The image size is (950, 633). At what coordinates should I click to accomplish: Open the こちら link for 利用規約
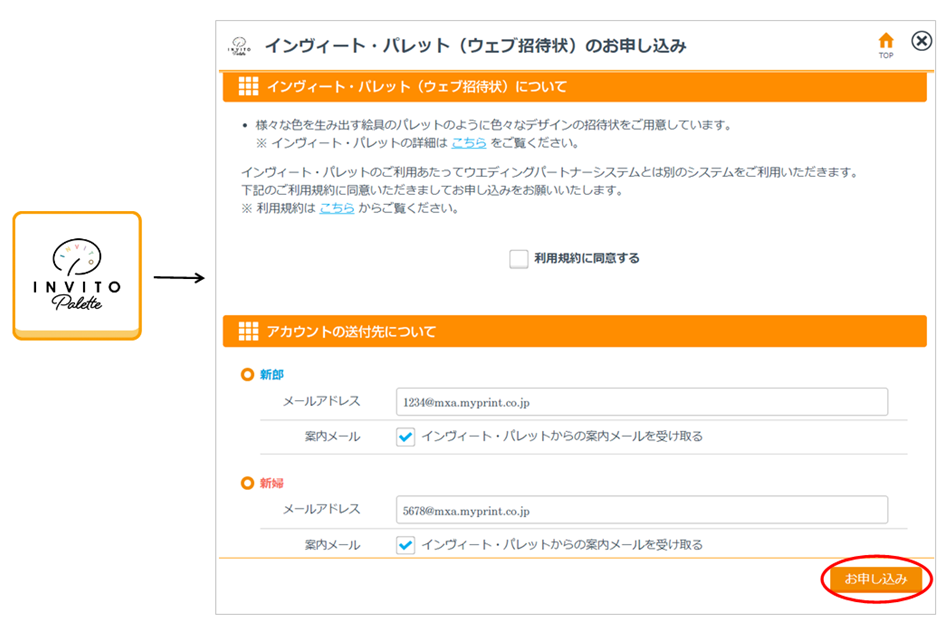click(x=337, y=208)
